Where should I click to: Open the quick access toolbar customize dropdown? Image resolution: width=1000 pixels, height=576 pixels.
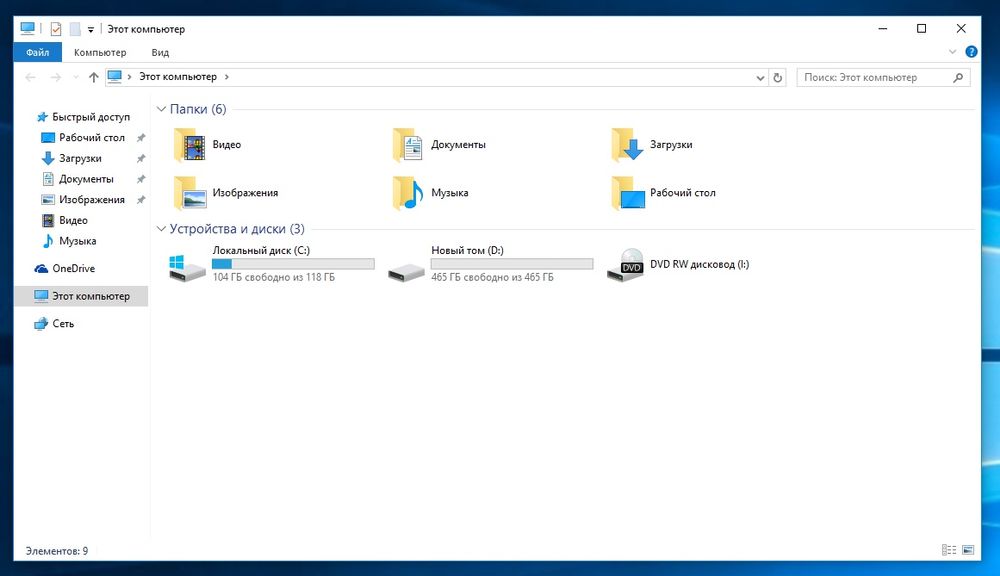[91, 29]
